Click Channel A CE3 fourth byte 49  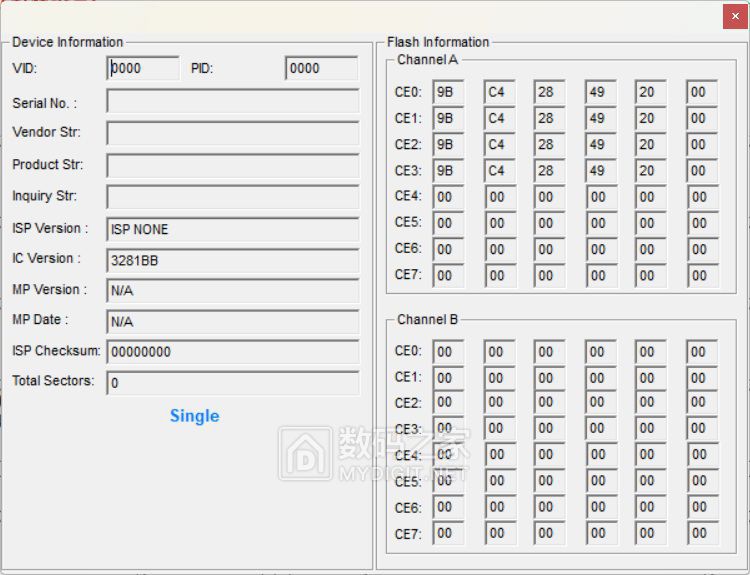click(x=601, y=171)
